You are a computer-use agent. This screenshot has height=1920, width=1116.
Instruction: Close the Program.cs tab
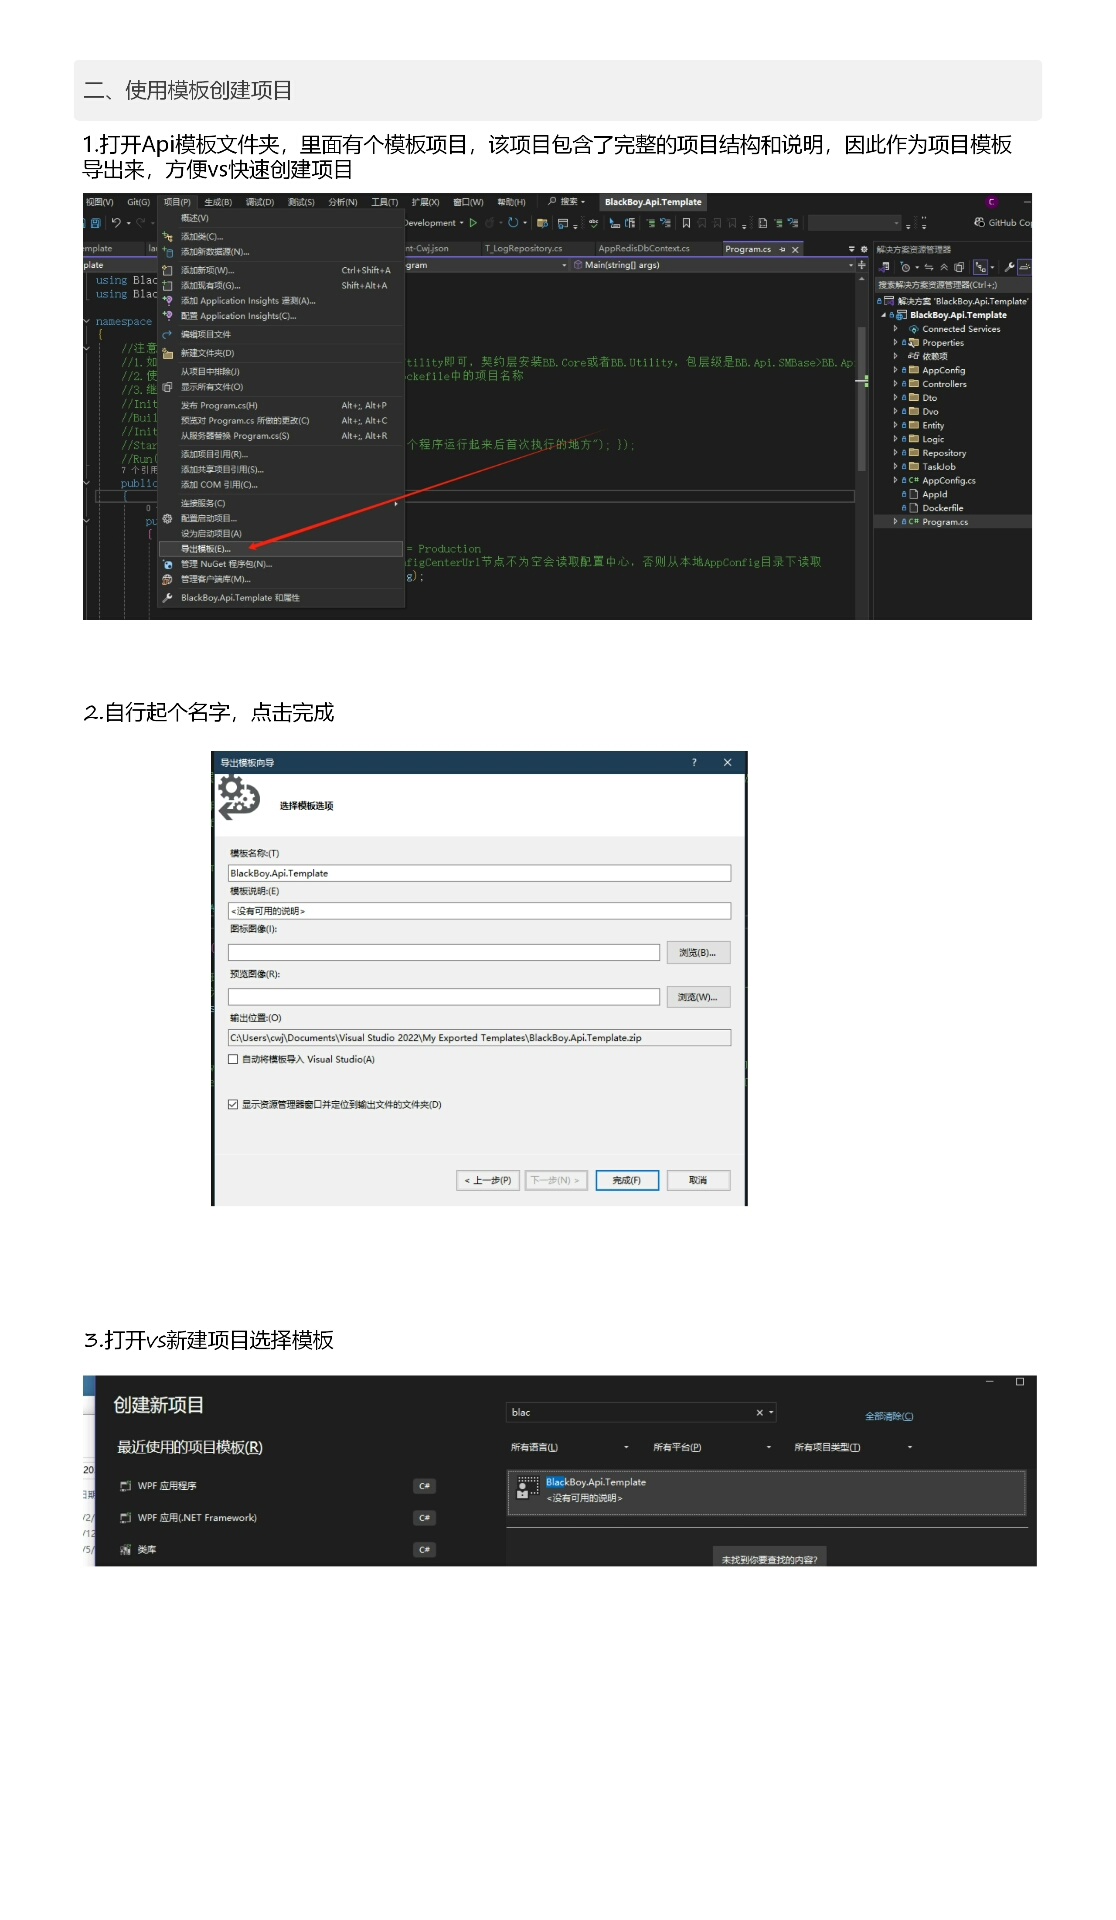click(796, 249)
